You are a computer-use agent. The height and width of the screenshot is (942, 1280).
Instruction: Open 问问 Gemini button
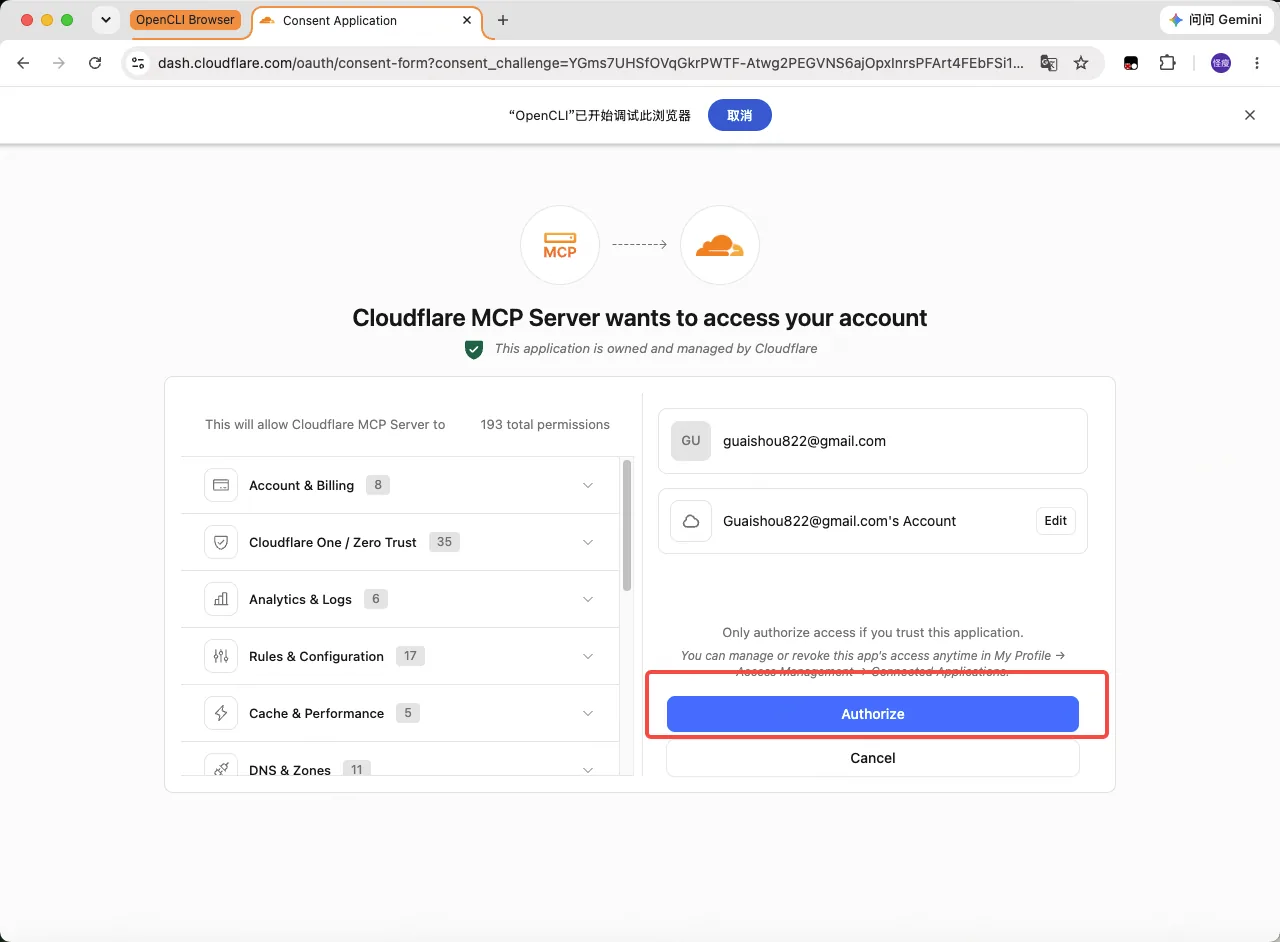tap(1216, 20)
